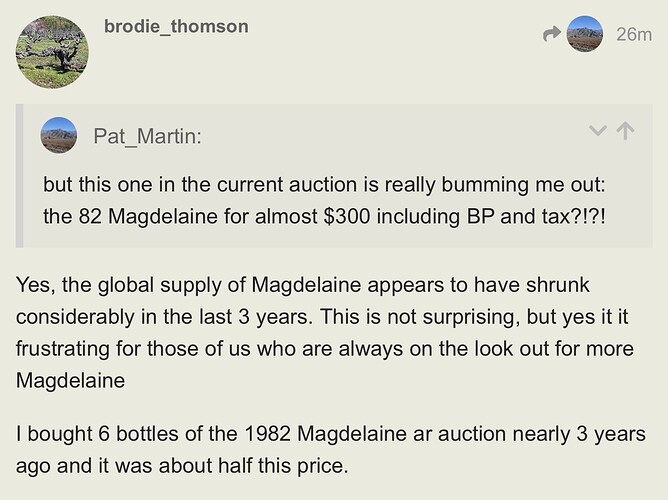
Task: Click the curved in-reply-to arrow icon
Action: point(551,35)
